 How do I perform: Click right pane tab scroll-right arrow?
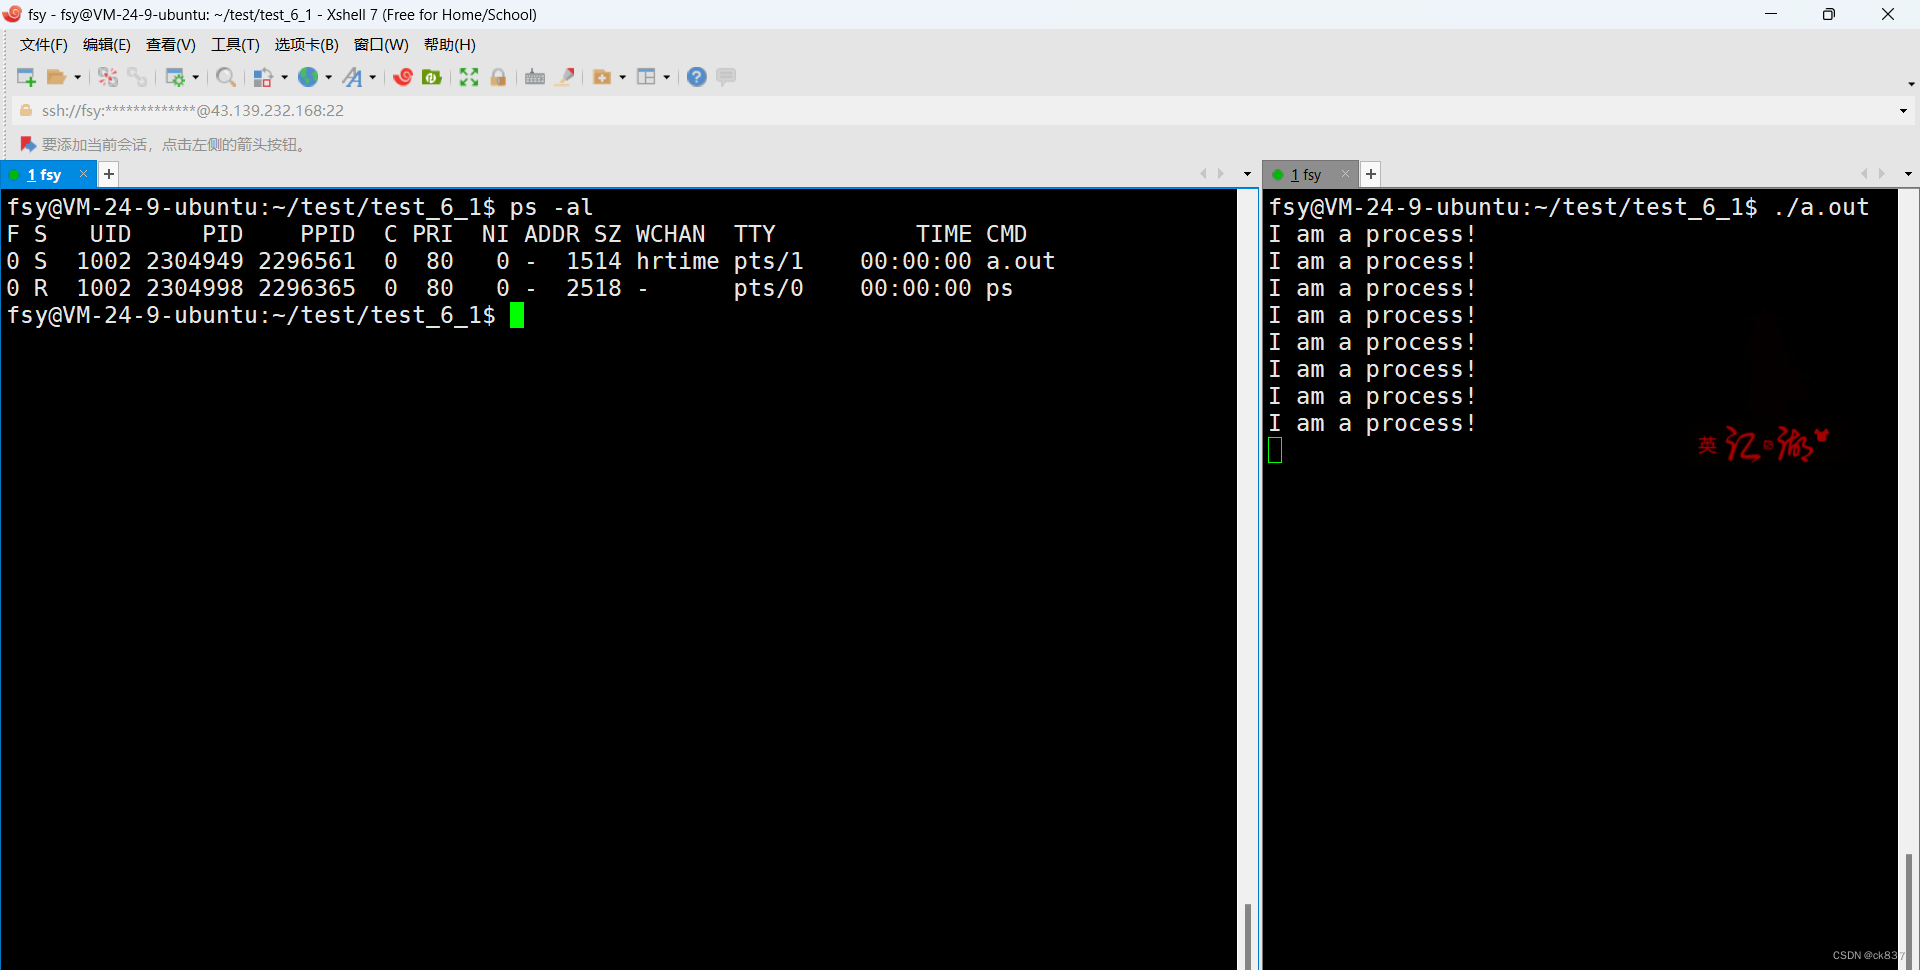point(1882,174)
